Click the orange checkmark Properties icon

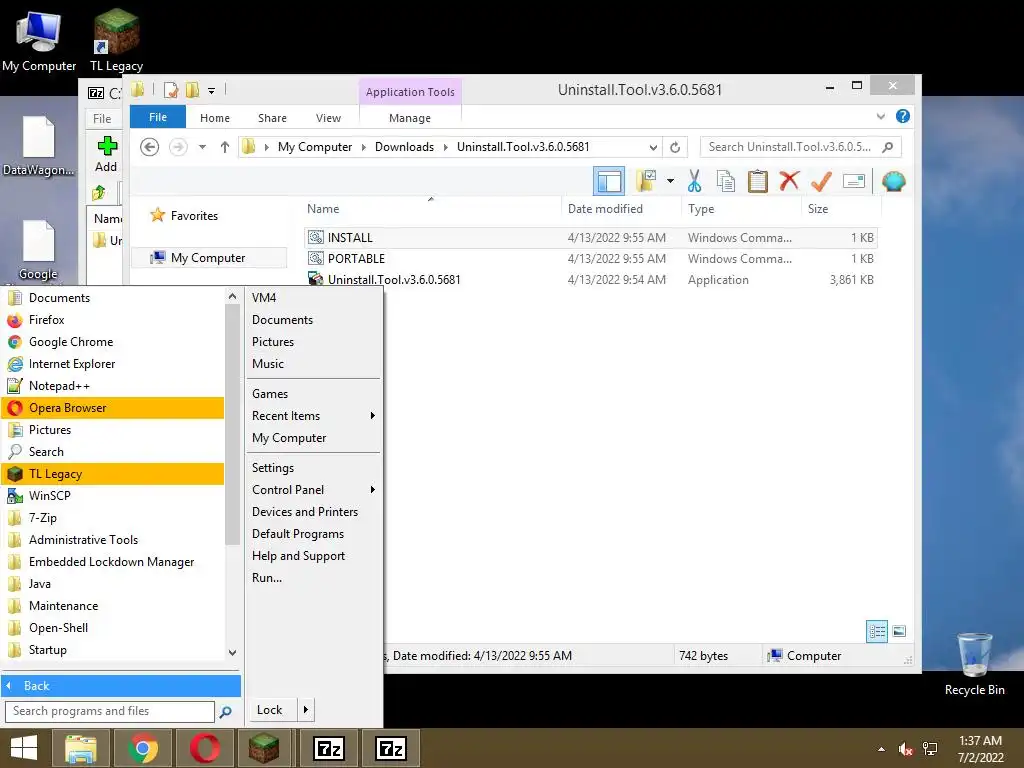coord(821,181)
